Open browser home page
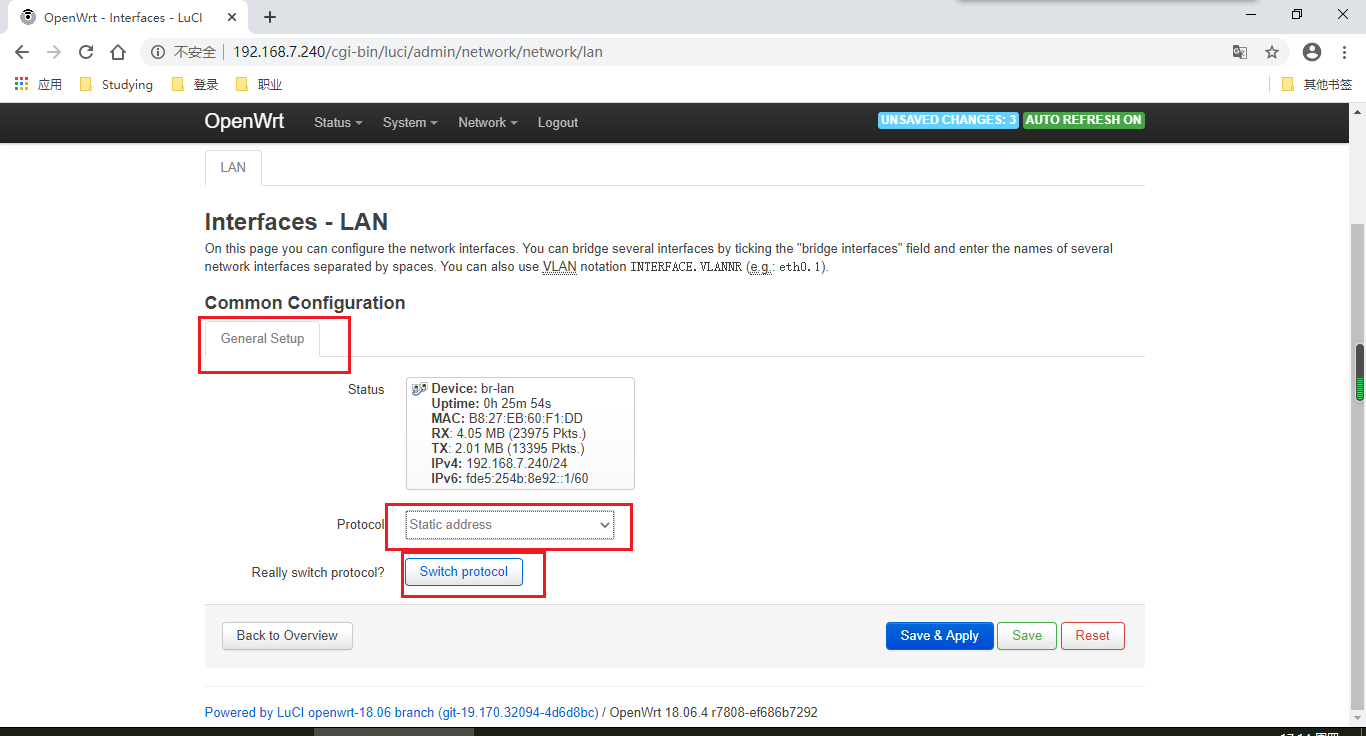The height and width of the screenshot is (736, 1366). 118,52
